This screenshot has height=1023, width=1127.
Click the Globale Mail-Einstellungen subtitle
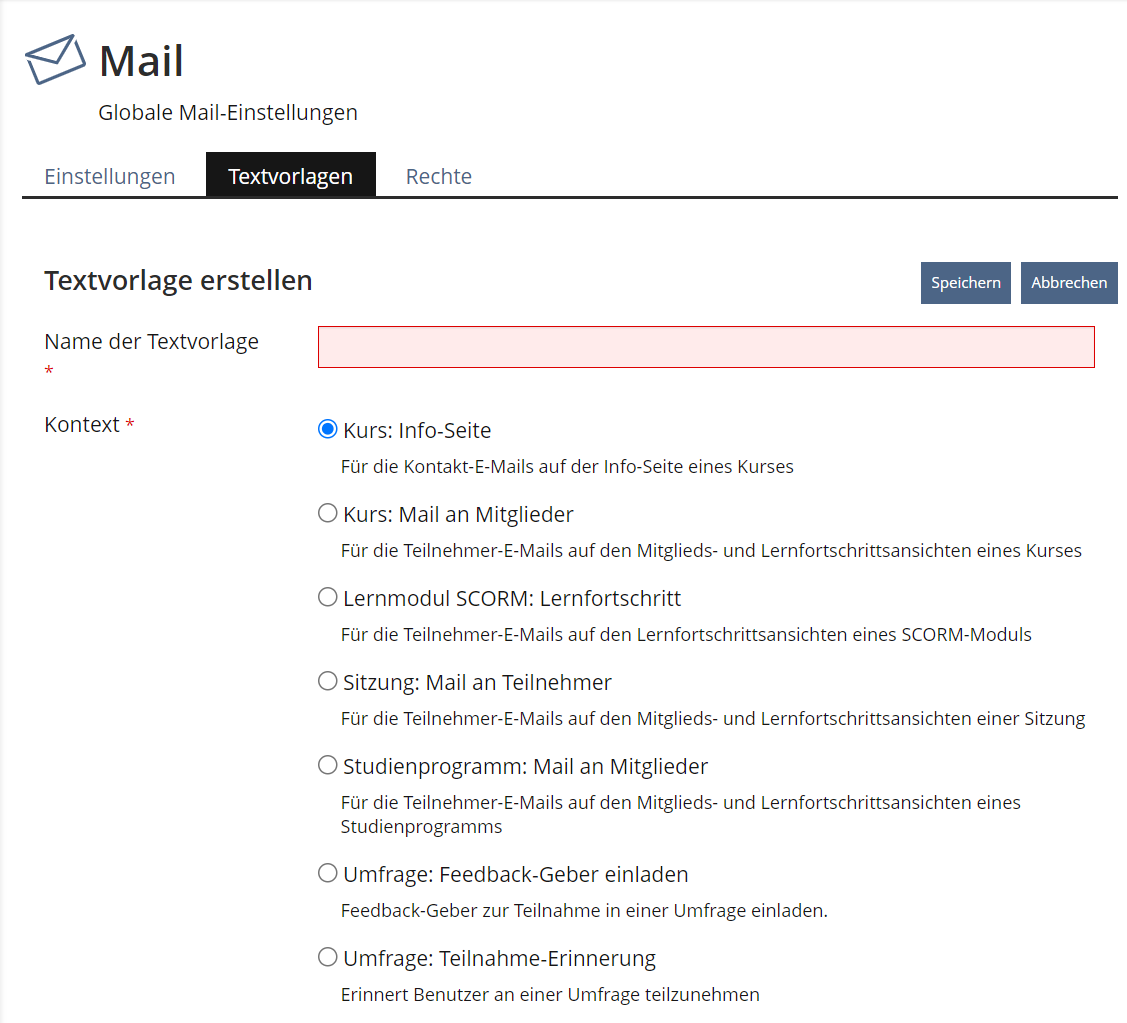pyautogui.click(x=227, y=113)
